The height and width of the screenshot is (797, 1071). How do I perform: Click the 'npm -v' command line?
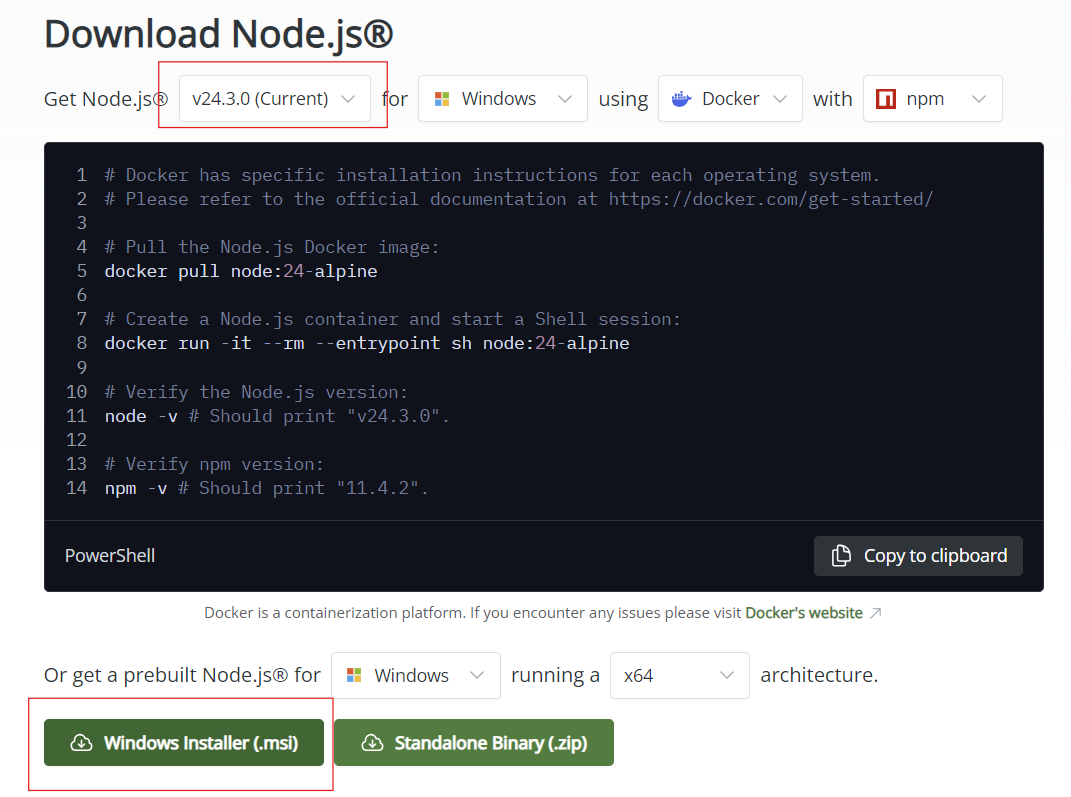coord(266,488)
